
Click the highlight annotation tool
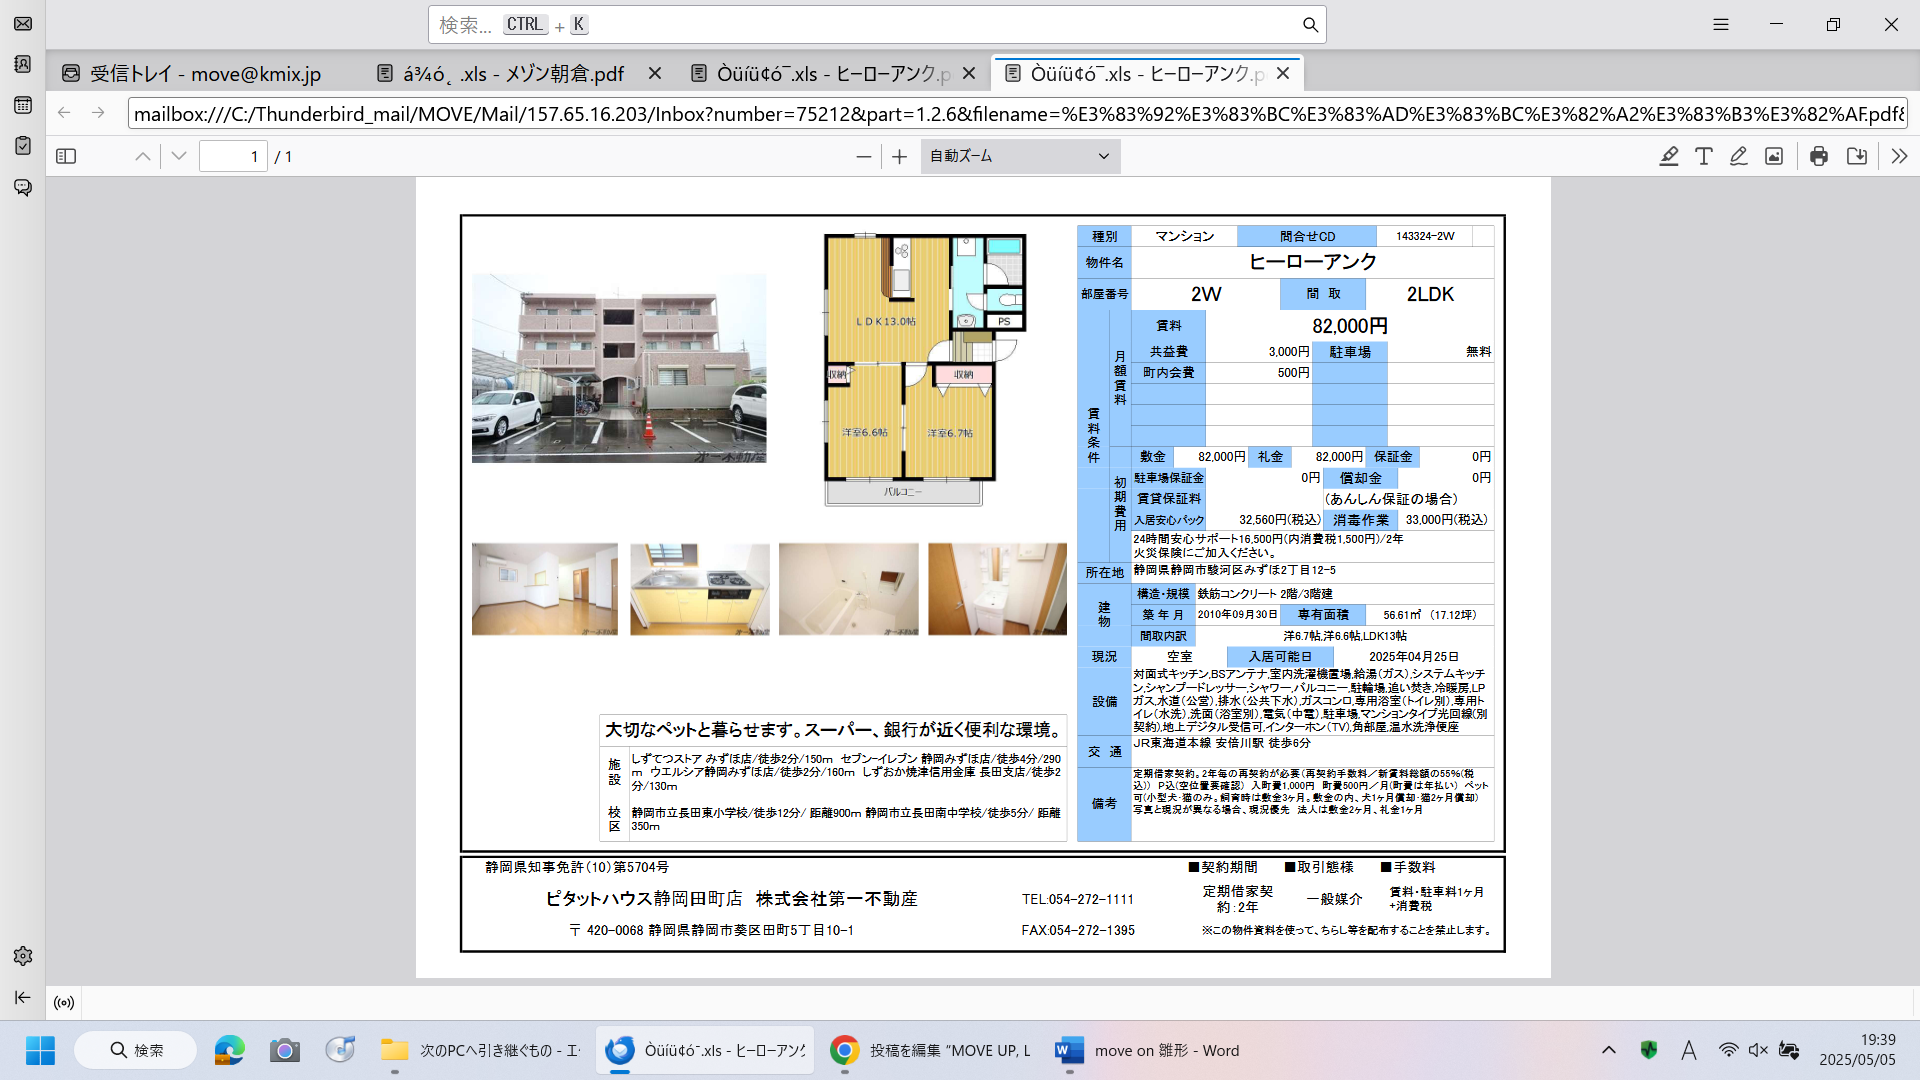(1668, 156)
